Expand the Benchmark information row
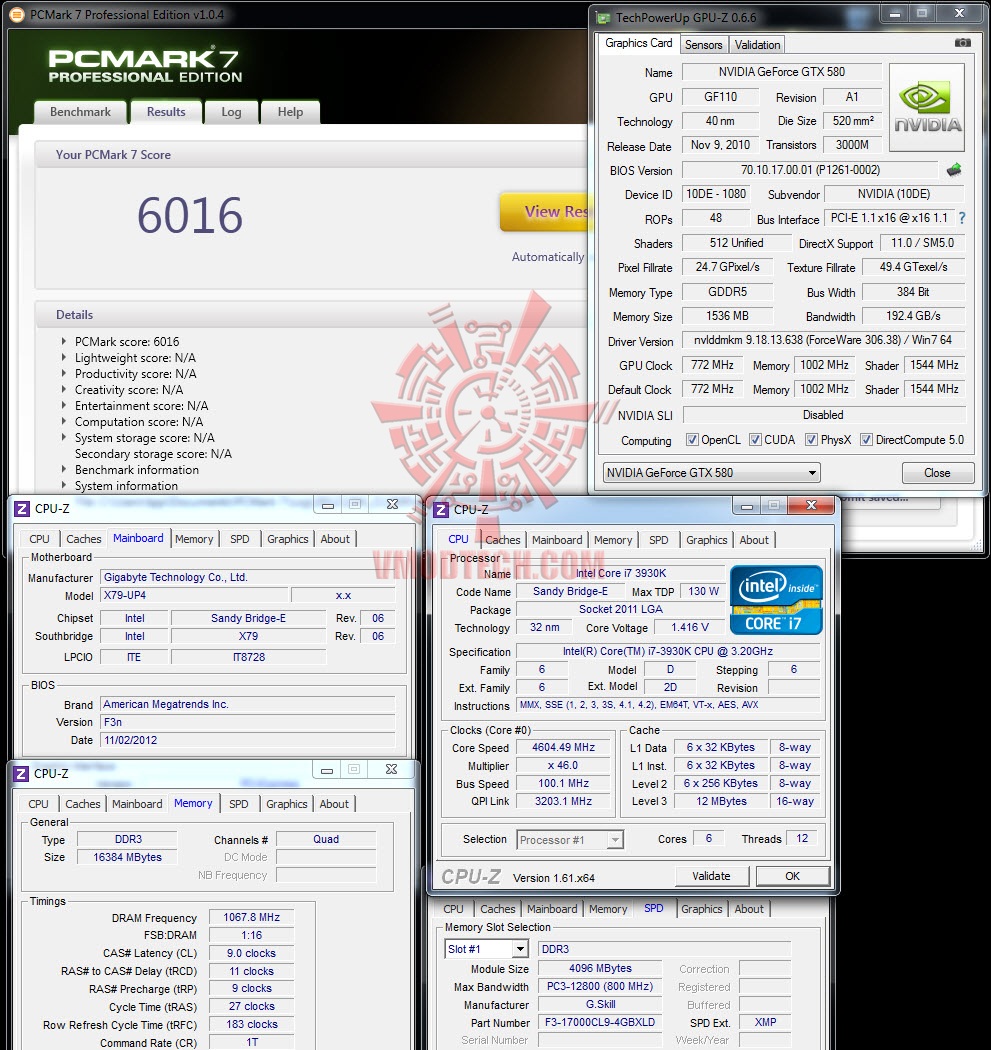Image resolution: width=991 pixels, height=1050 pixels. click(x=64, y=470)
